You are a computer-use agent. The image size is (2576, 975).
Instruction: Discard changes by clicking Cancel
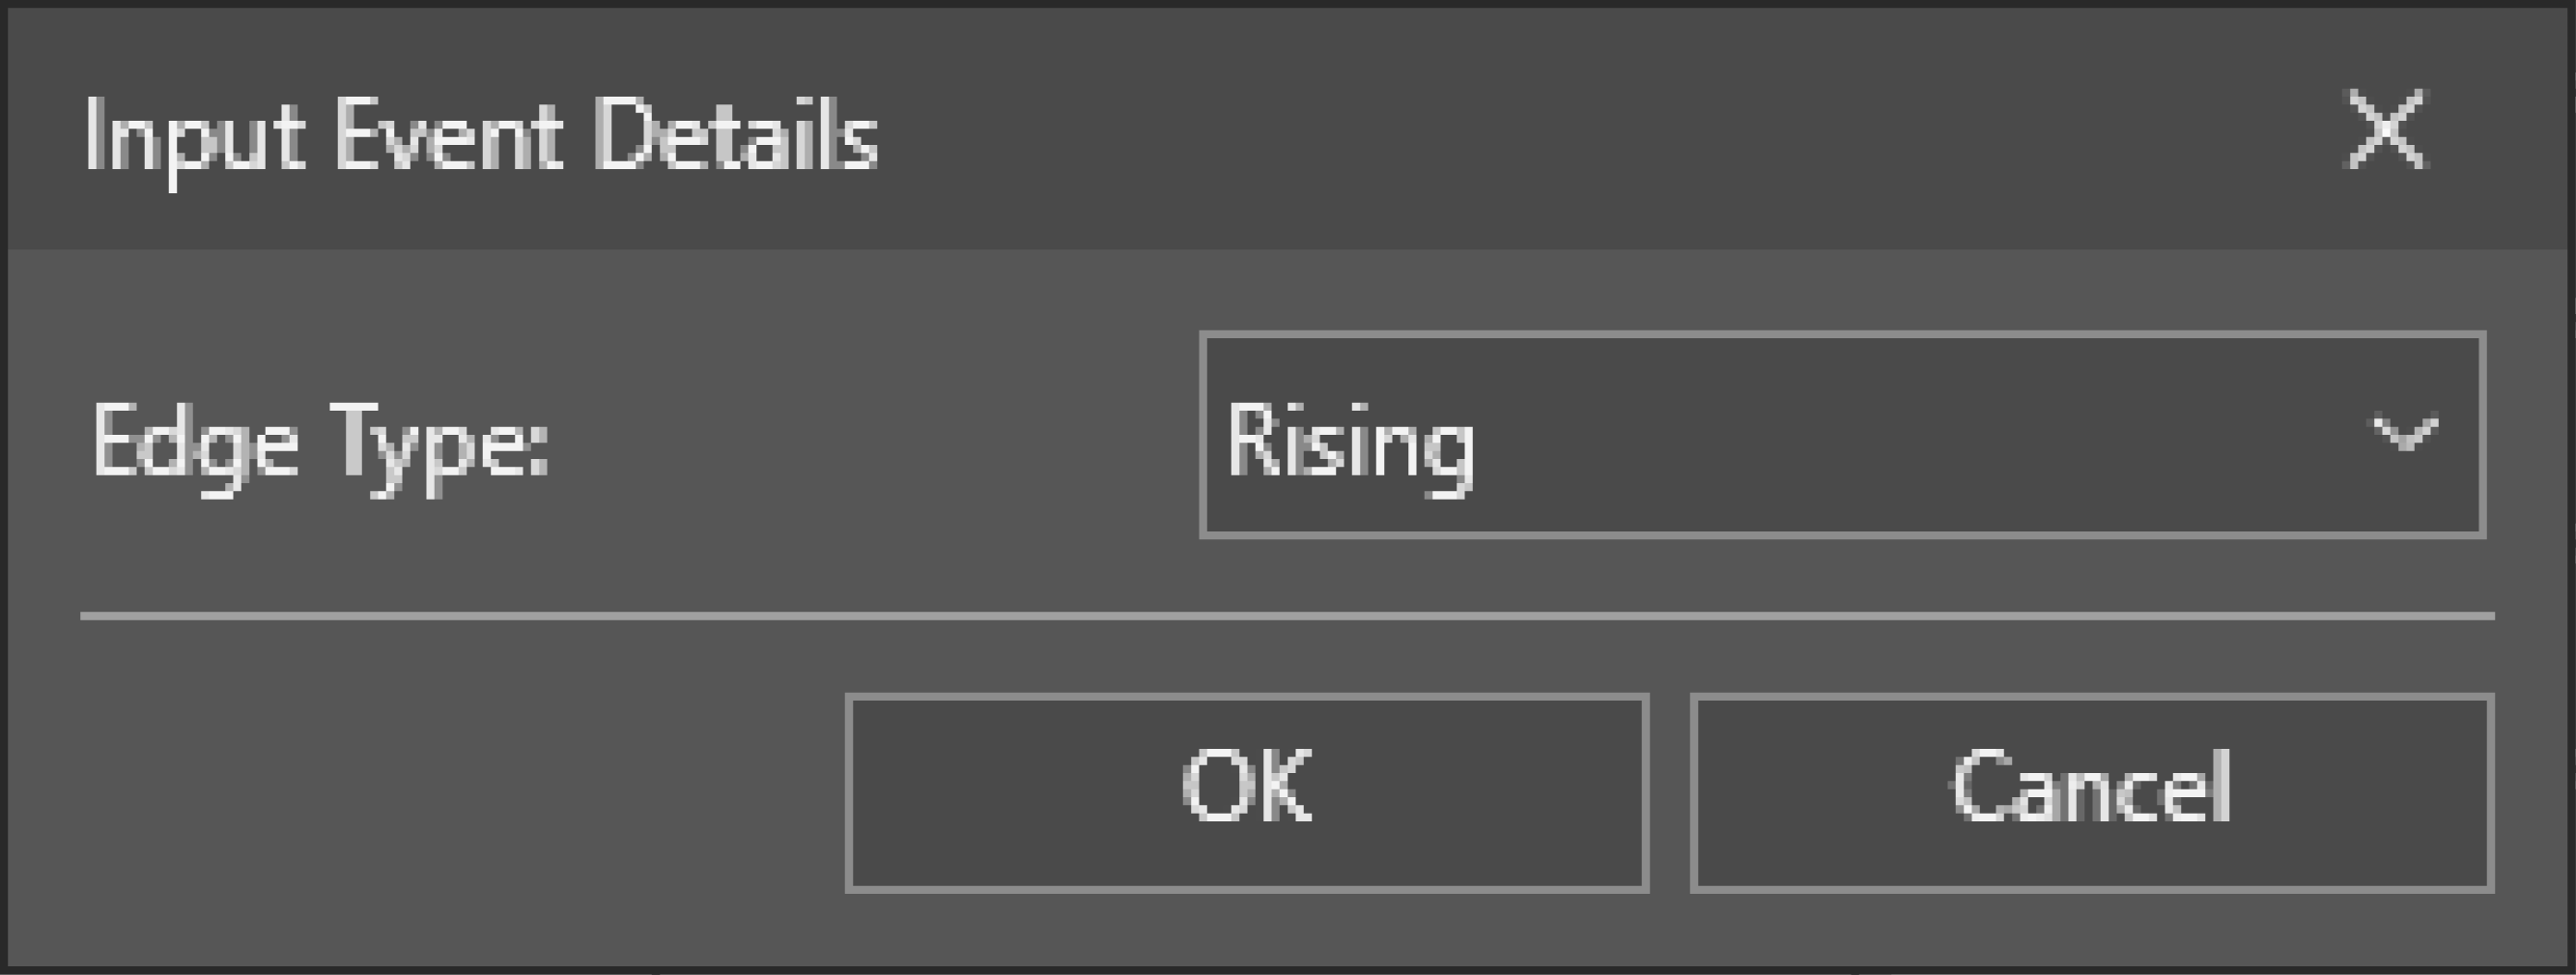click(x=2091, y=791)
